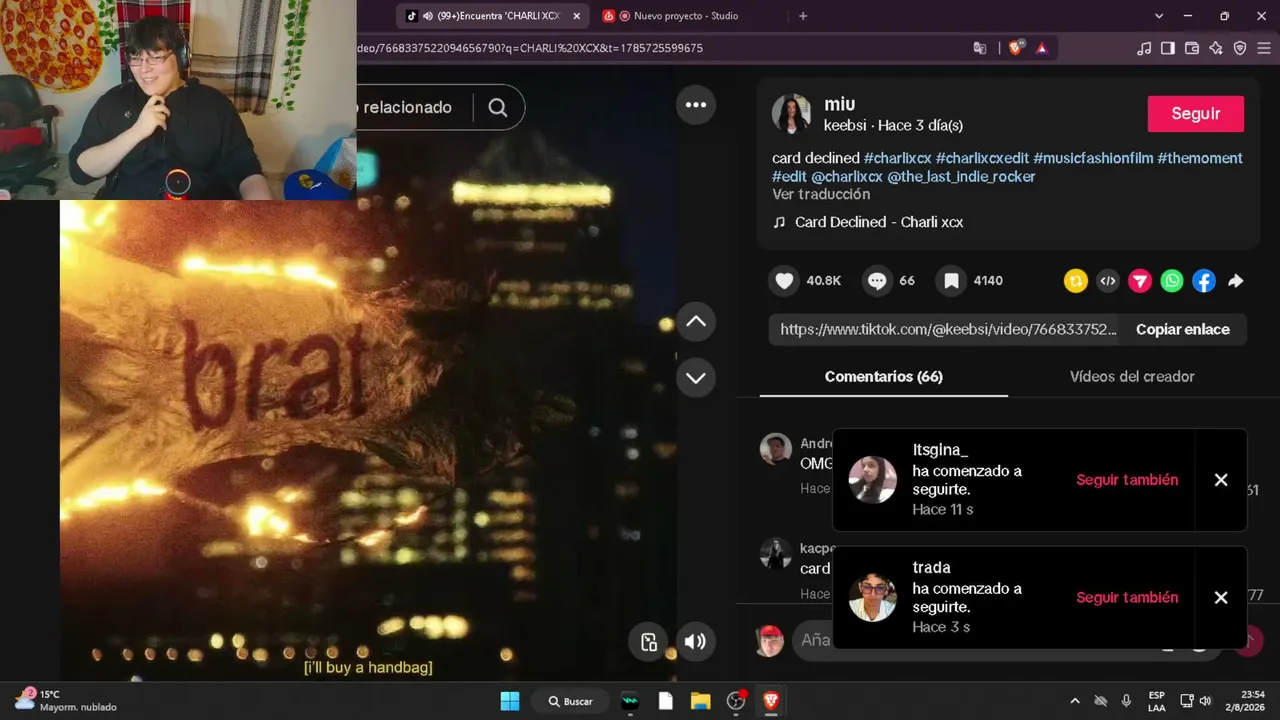
Task: Like the video with the heart icon
Action: [x=784, y=281]
